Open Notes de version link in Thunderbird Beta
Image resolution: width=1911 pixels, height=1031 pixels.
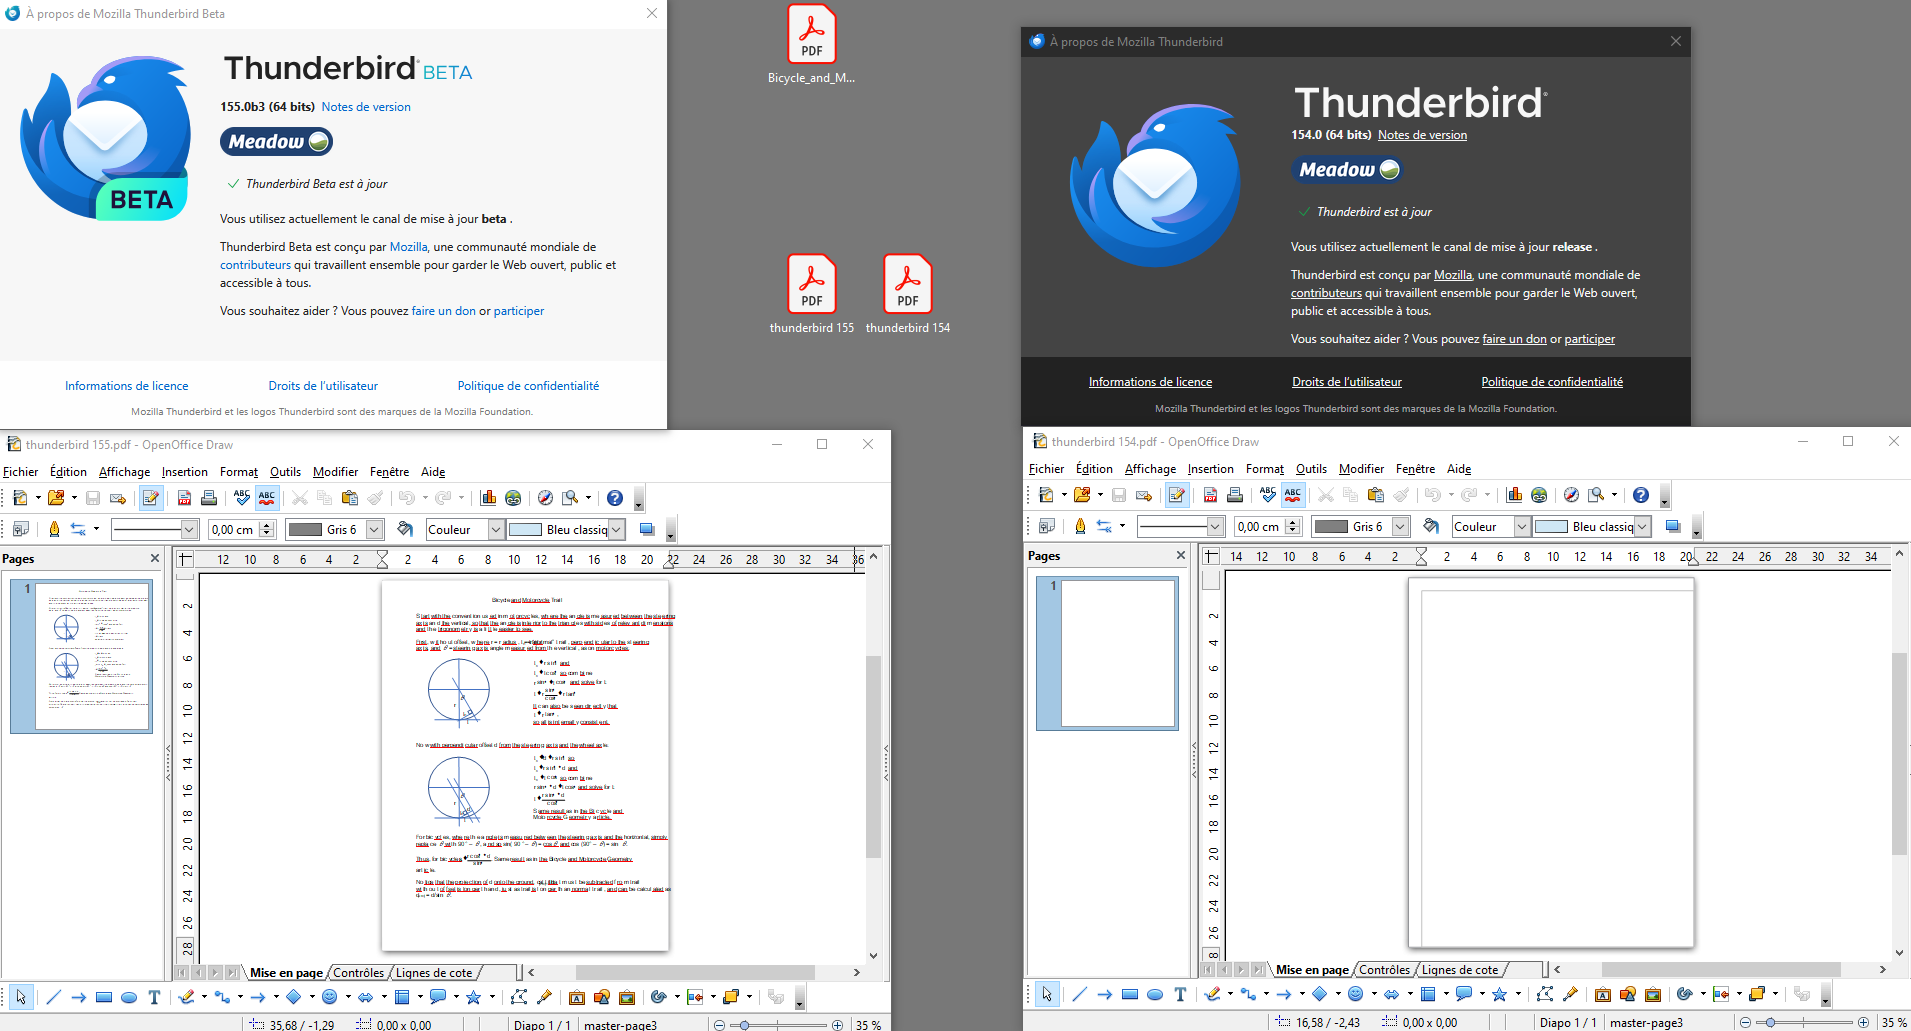pyautogui.click(x=366, y=107)
